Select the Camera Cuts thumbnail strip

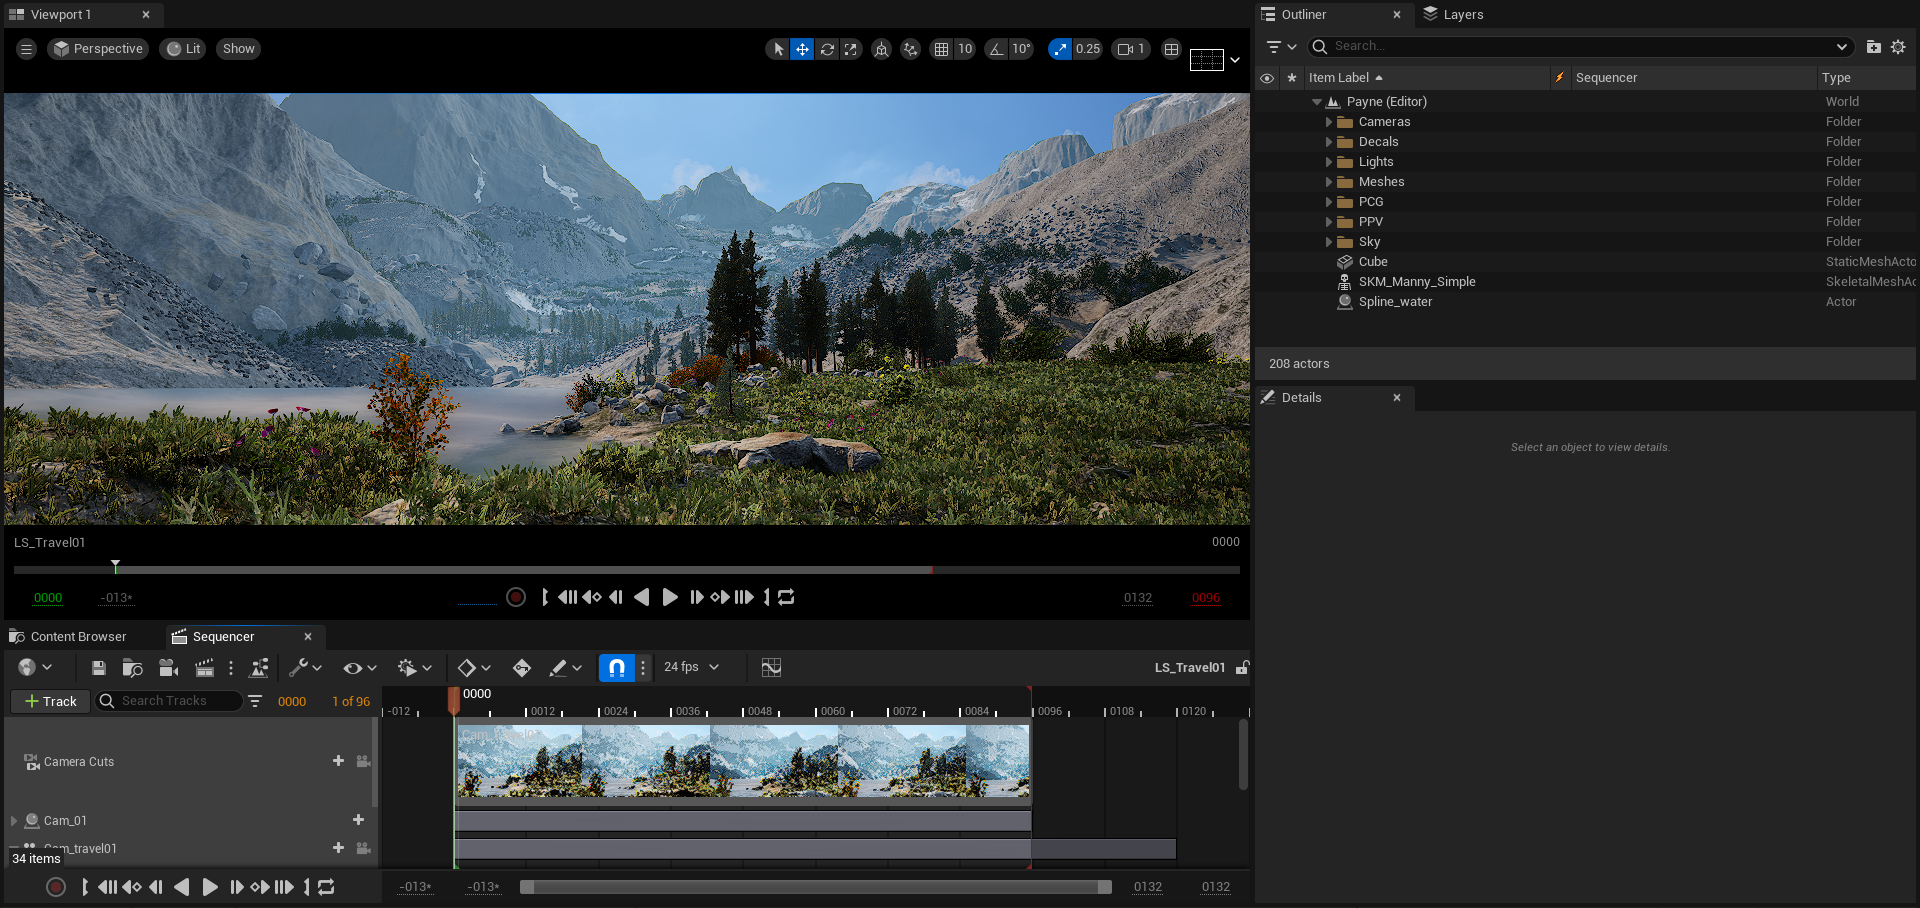point(743,761)
